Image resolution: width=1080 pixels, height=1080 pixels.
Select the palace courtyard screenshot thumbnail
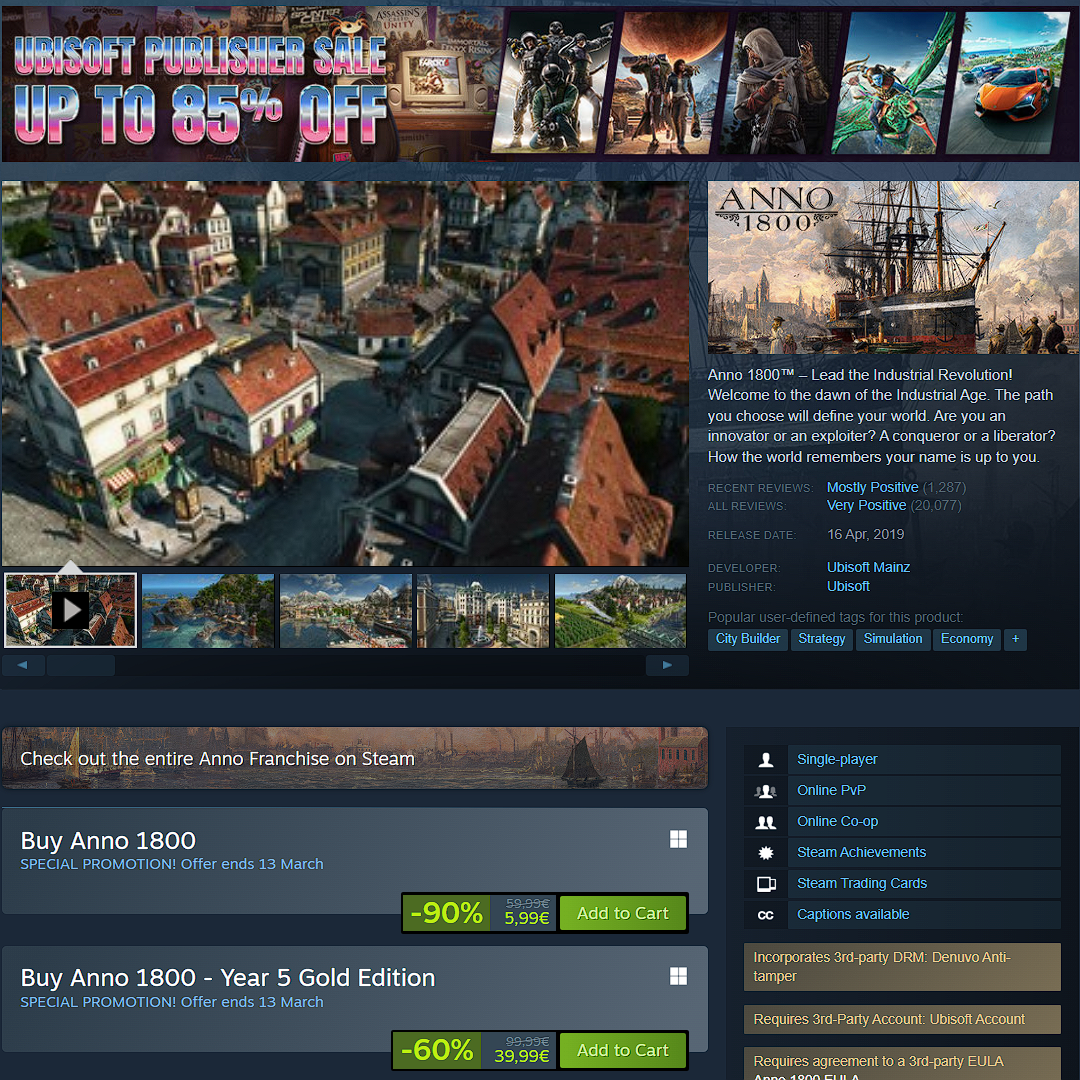tap(483, 610)
